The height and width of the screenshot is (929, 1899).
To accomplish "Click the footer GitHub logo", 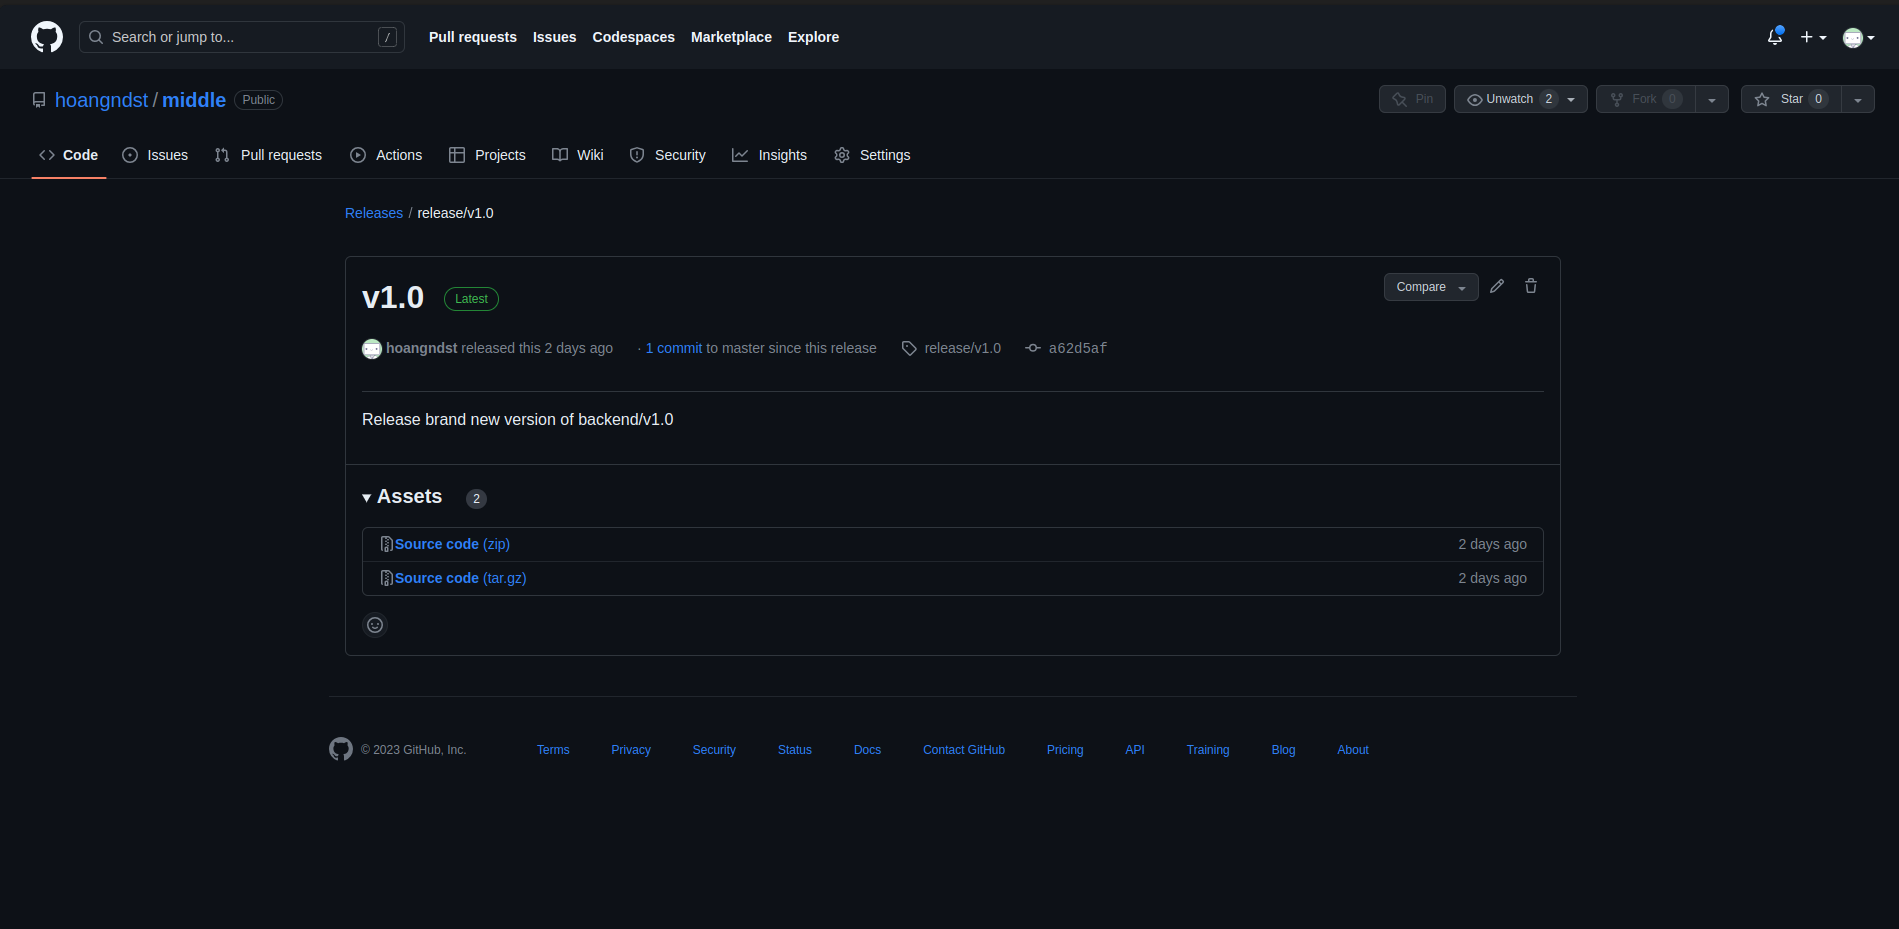I will pyautogui.click(x=341, y=749).
